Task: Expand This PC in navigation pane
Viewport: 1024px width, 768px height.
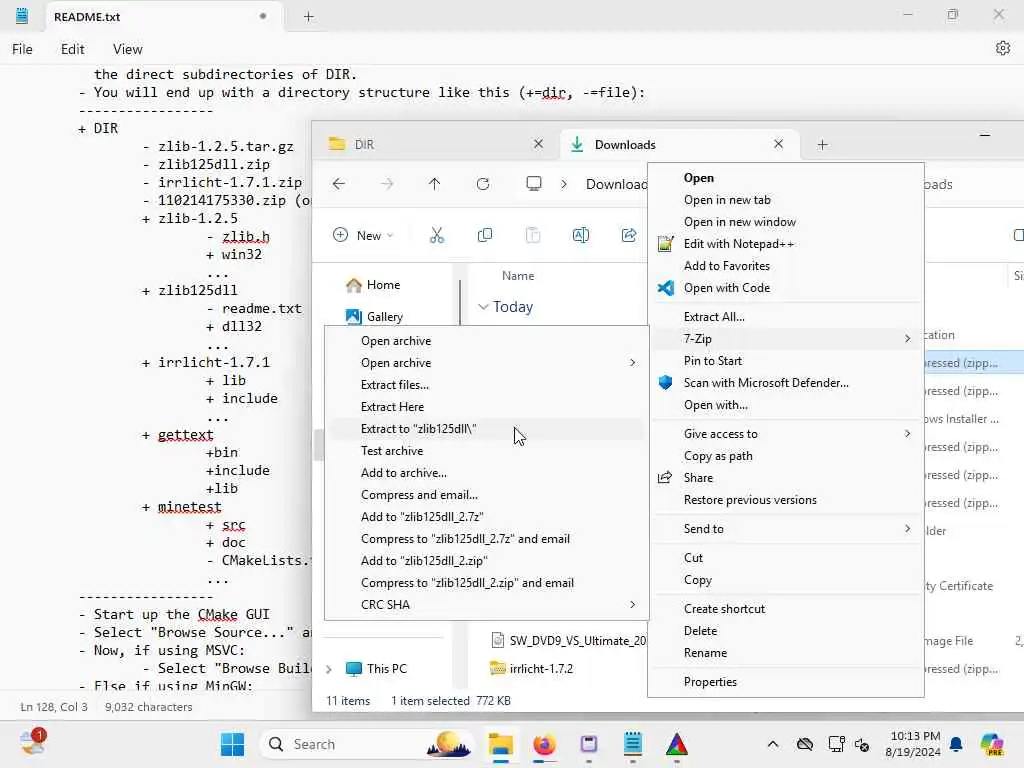Action: click(x=328, y=669)
